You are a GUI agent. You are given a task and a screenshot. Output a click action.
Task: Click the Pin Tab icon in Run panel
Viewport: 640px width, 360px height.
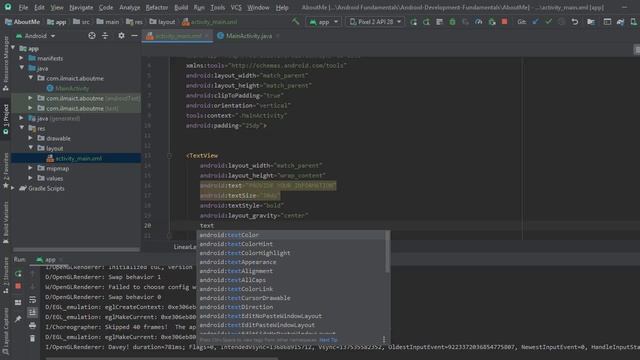click(x=18, y=319)
